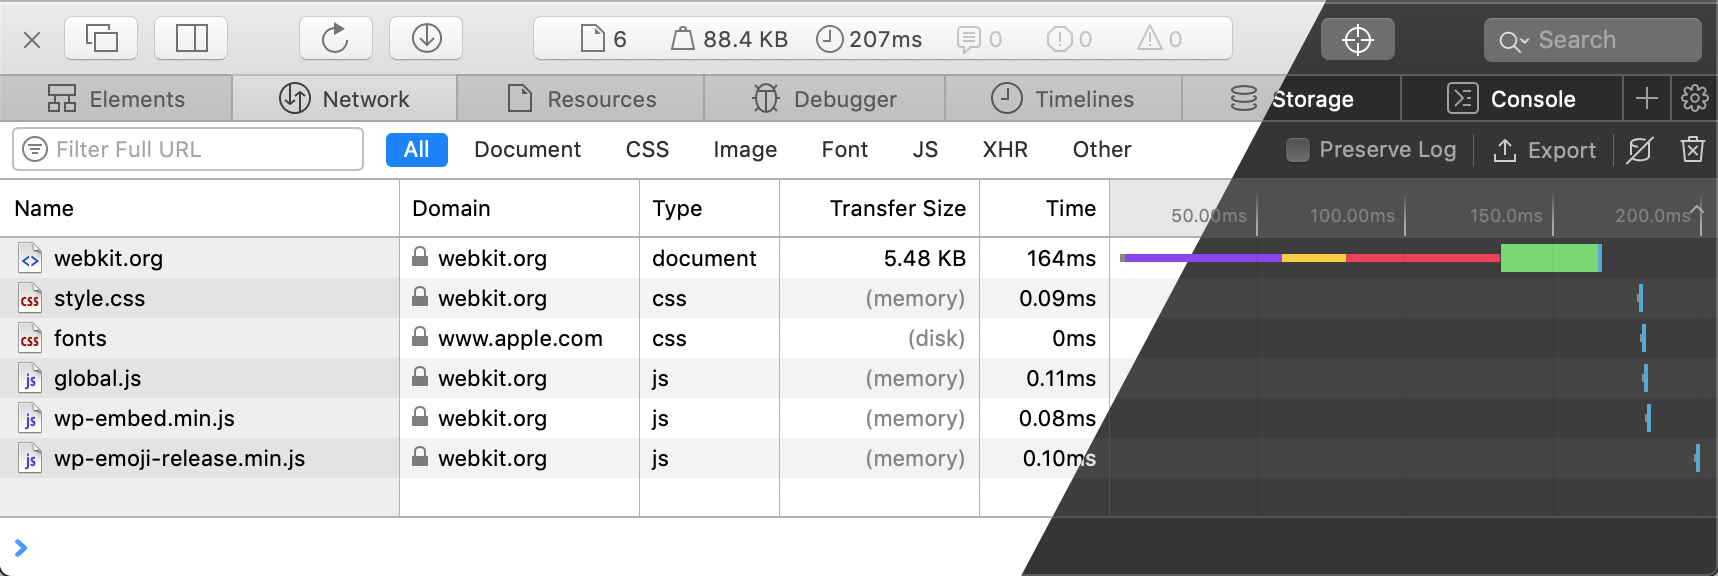The image size is (1718, 576).
Task: Filter network list by JS
Action: (x=925, y=149)
